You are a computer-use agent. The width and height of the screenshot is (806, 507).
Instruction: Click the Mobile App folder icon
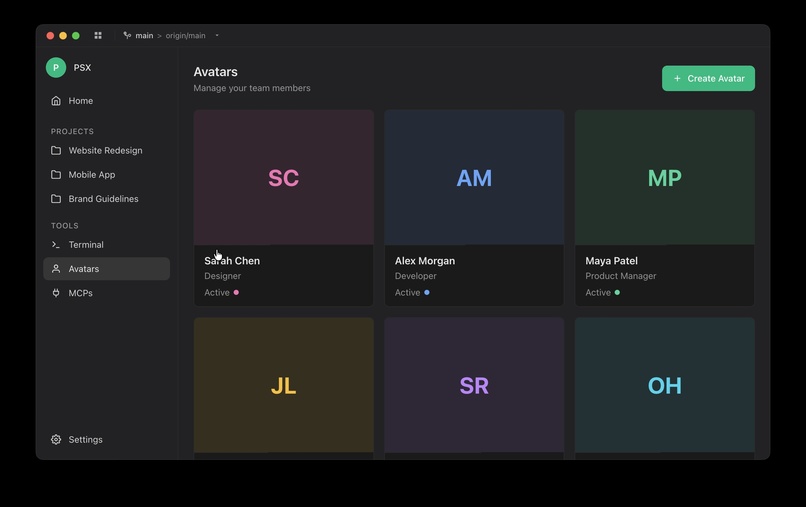(56, 175)
